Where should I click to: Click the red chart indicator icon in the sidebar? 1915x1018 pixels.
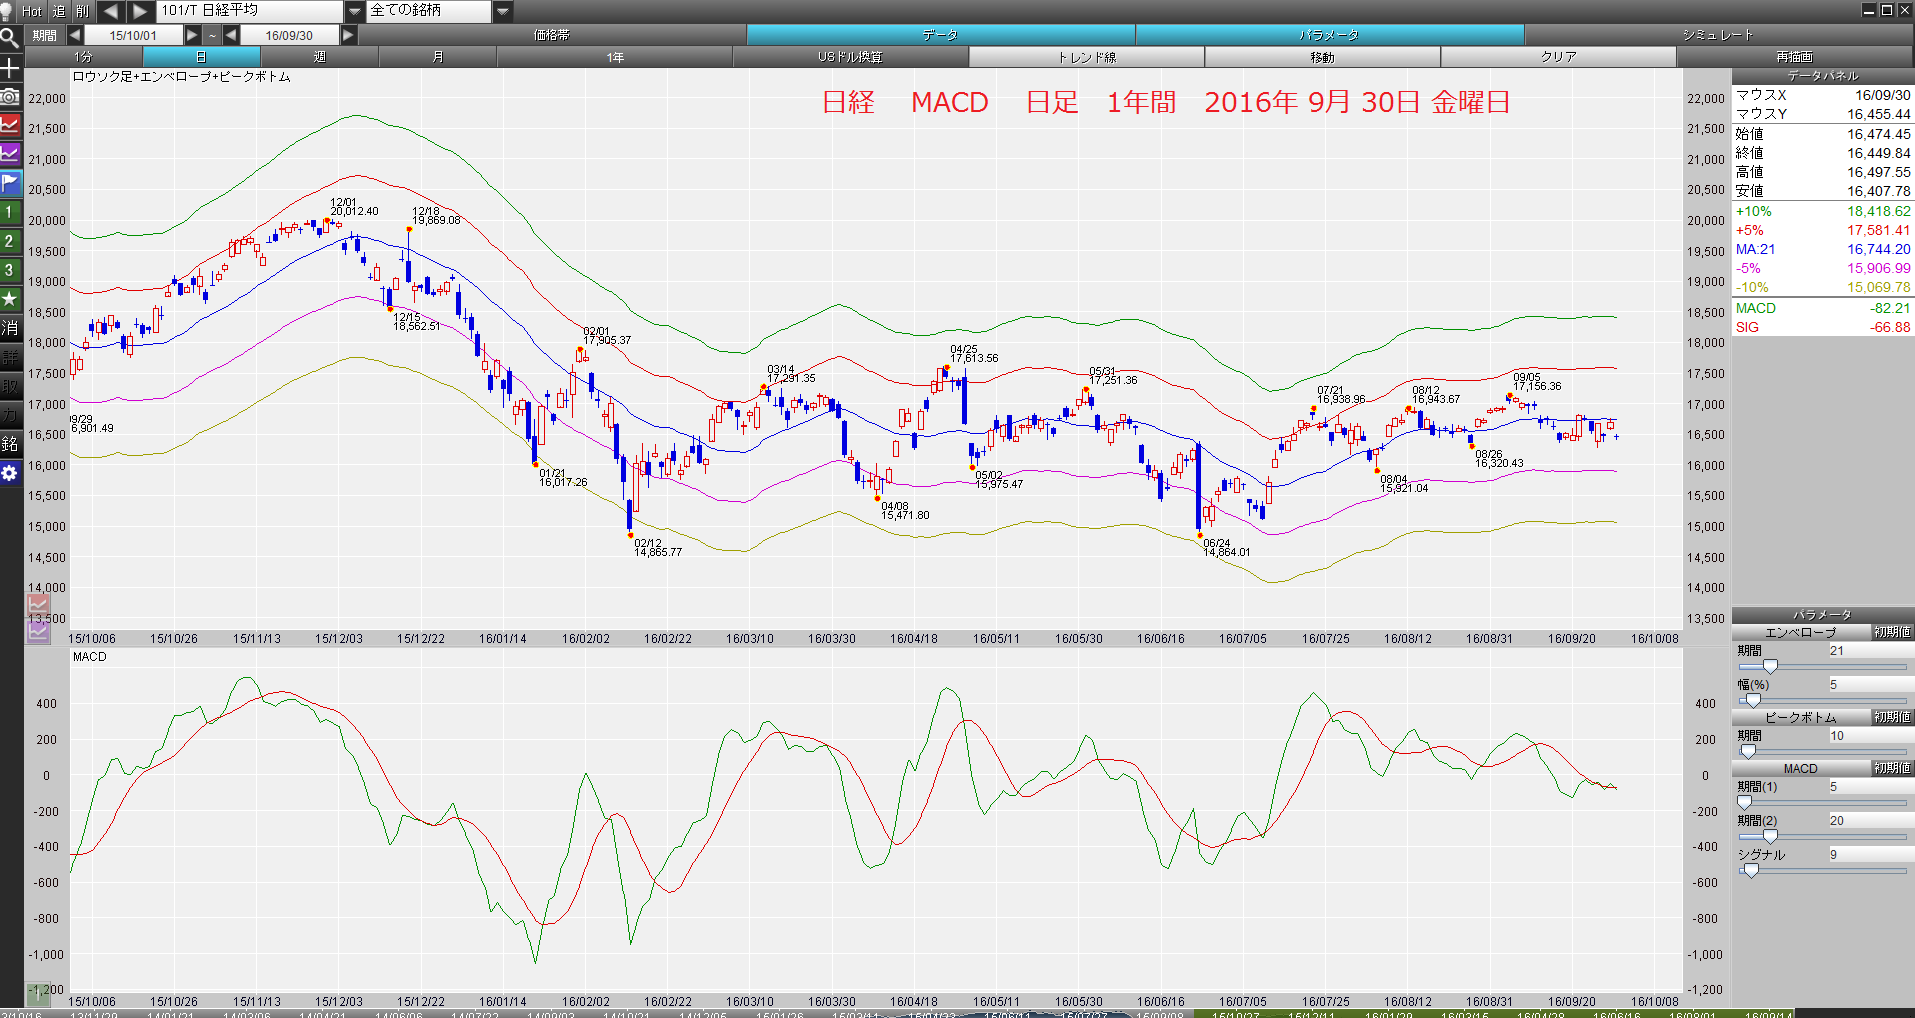click(x=10, y=126)
